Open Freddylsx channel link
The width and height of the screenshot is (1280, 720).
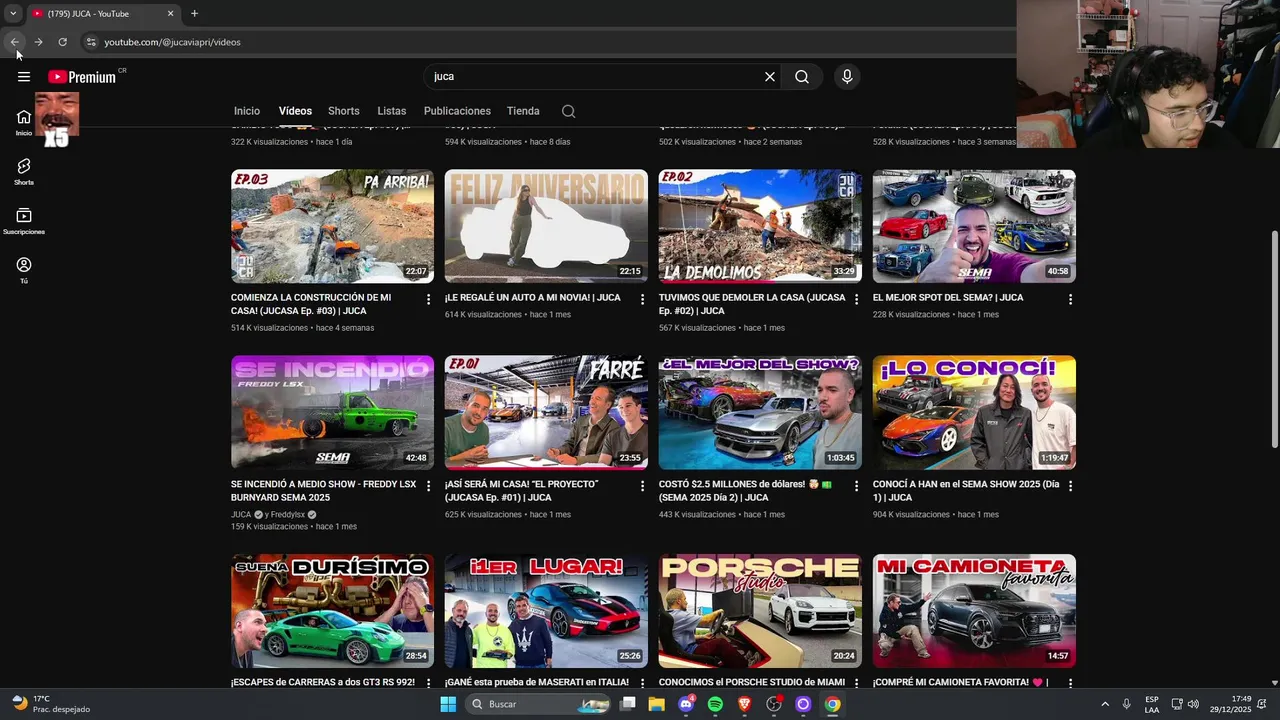[288, 515]
